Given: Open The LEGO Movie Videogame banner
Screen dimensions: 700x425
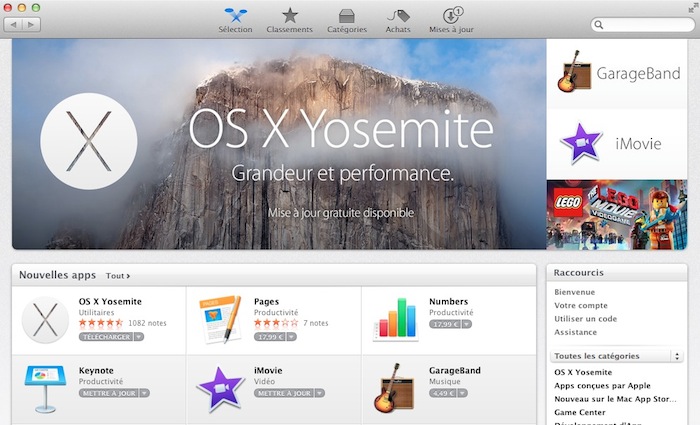Looking at the screenshot, I should (617, 215).
